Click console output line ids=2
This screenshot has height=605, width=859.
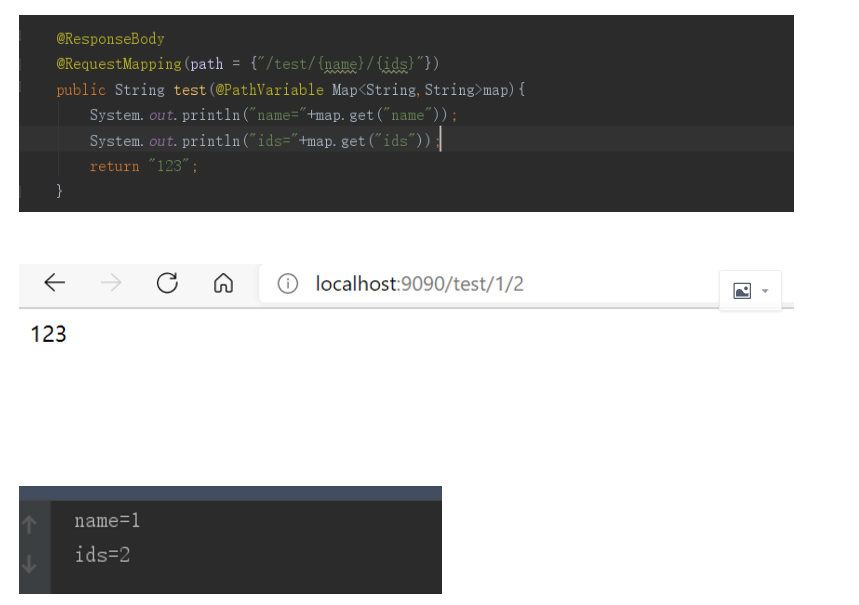pyautogui.click(x=102, y=555)
